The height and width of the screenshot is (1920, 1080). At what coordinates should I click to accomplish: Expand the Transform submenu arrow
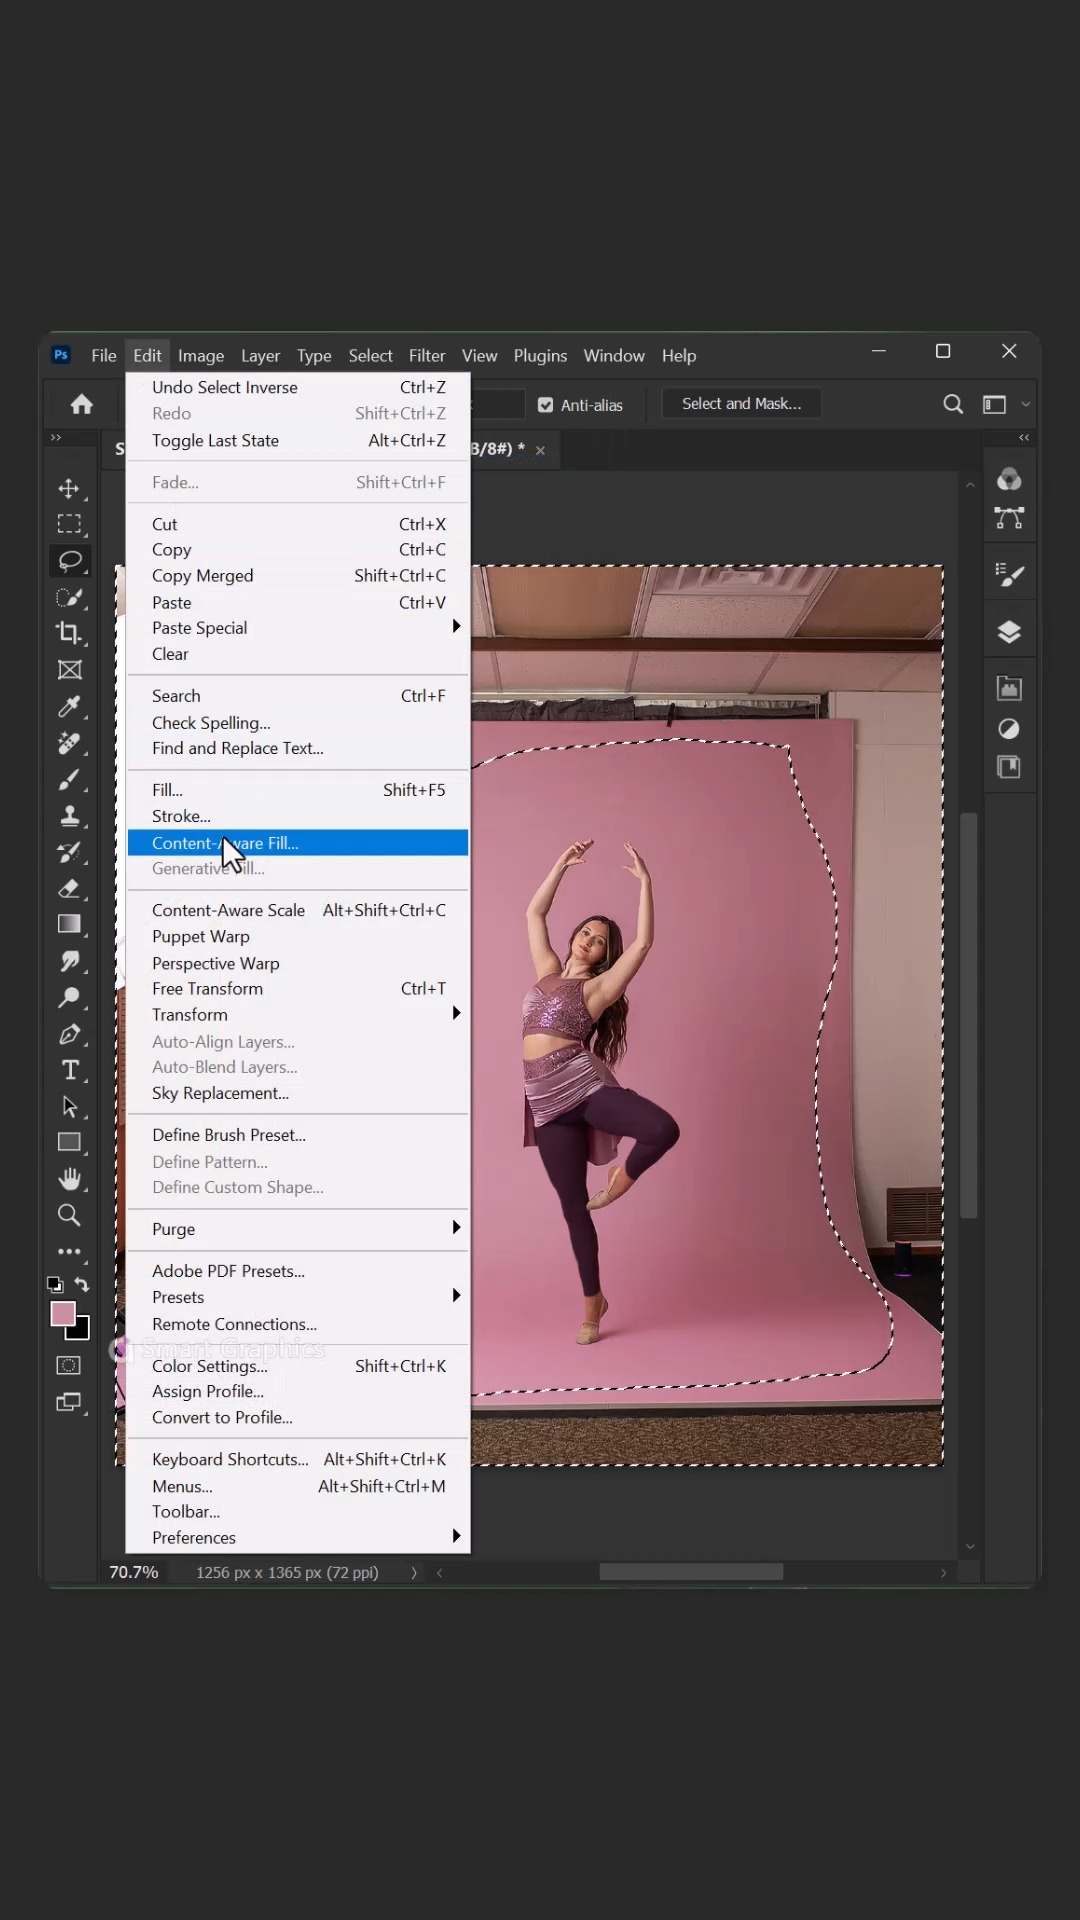click(456, 1013)
